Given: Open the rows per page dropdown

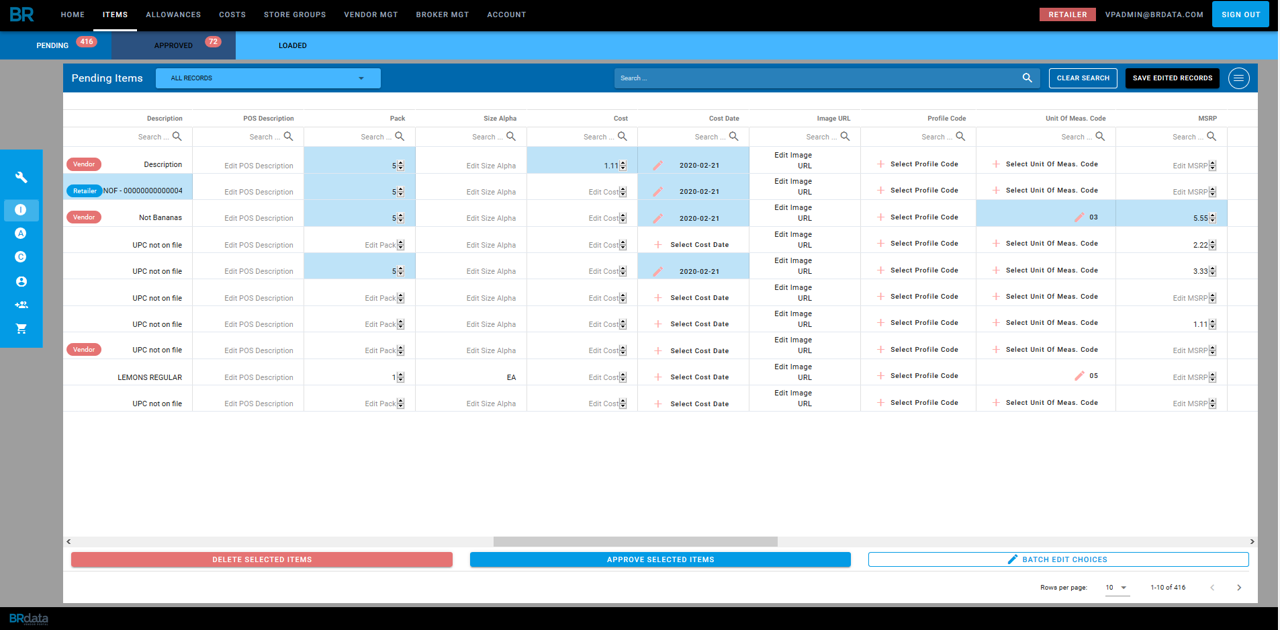Looking at the screenshot, I should pyautogui.click(x=1117, y=588).
